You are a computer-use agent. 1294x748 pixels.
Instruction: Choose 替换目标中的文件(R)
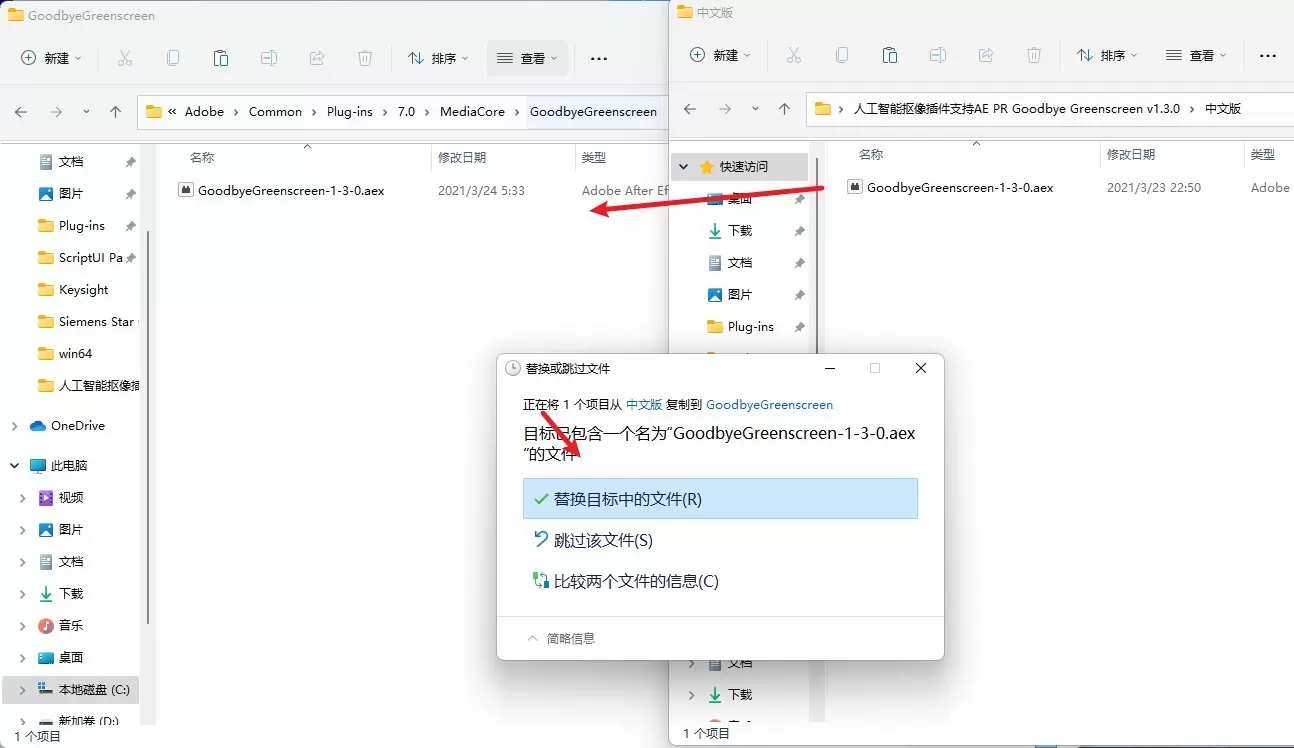[720, 498]
